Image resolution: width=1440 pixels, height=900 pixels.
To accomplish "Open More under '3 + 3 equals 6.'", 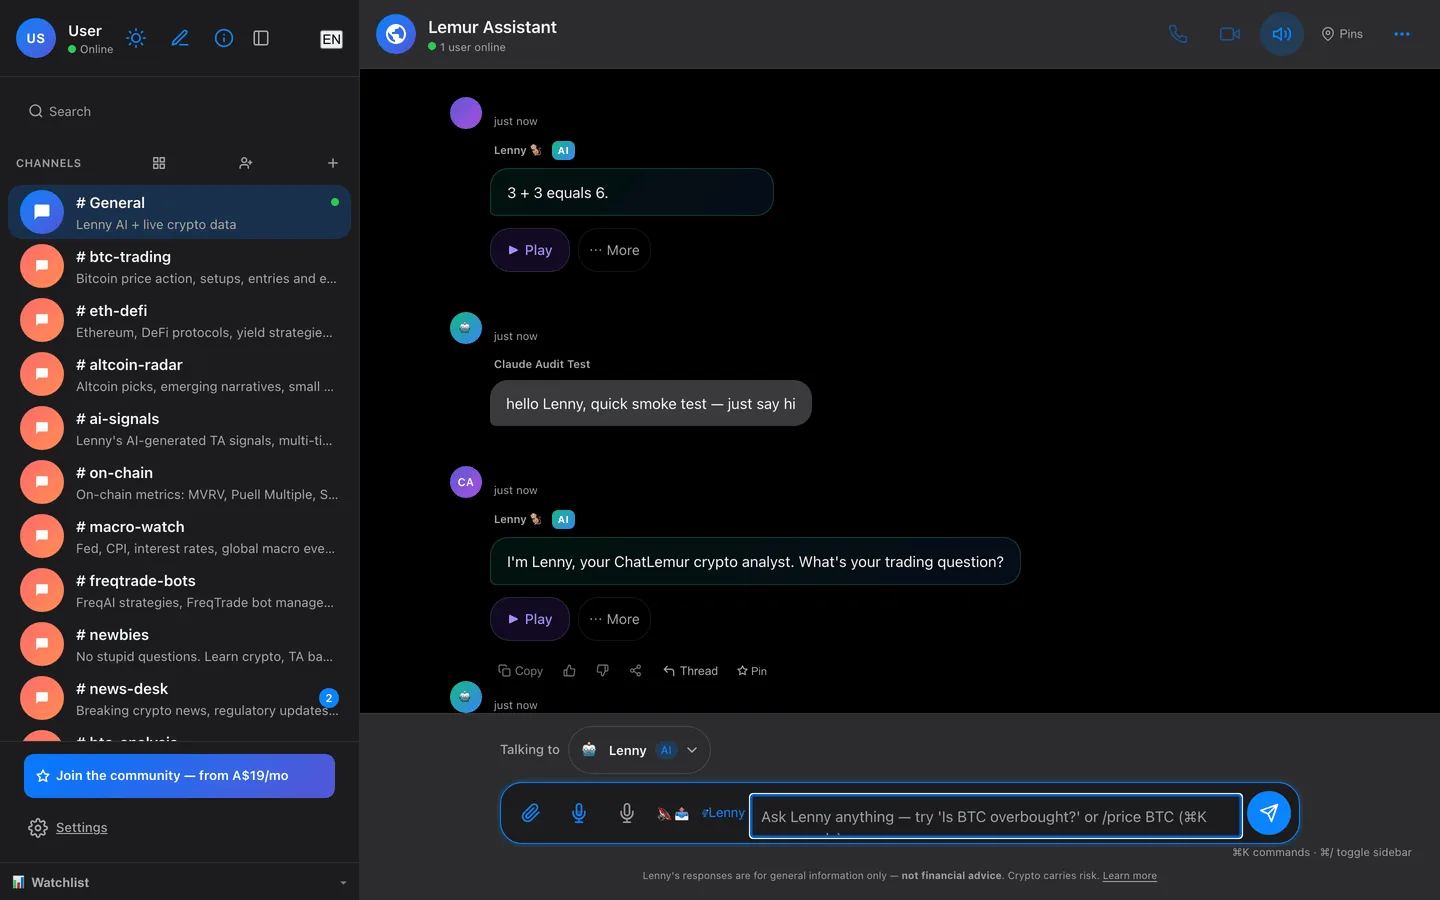I will pyautogui.click(x=614, y=250).
